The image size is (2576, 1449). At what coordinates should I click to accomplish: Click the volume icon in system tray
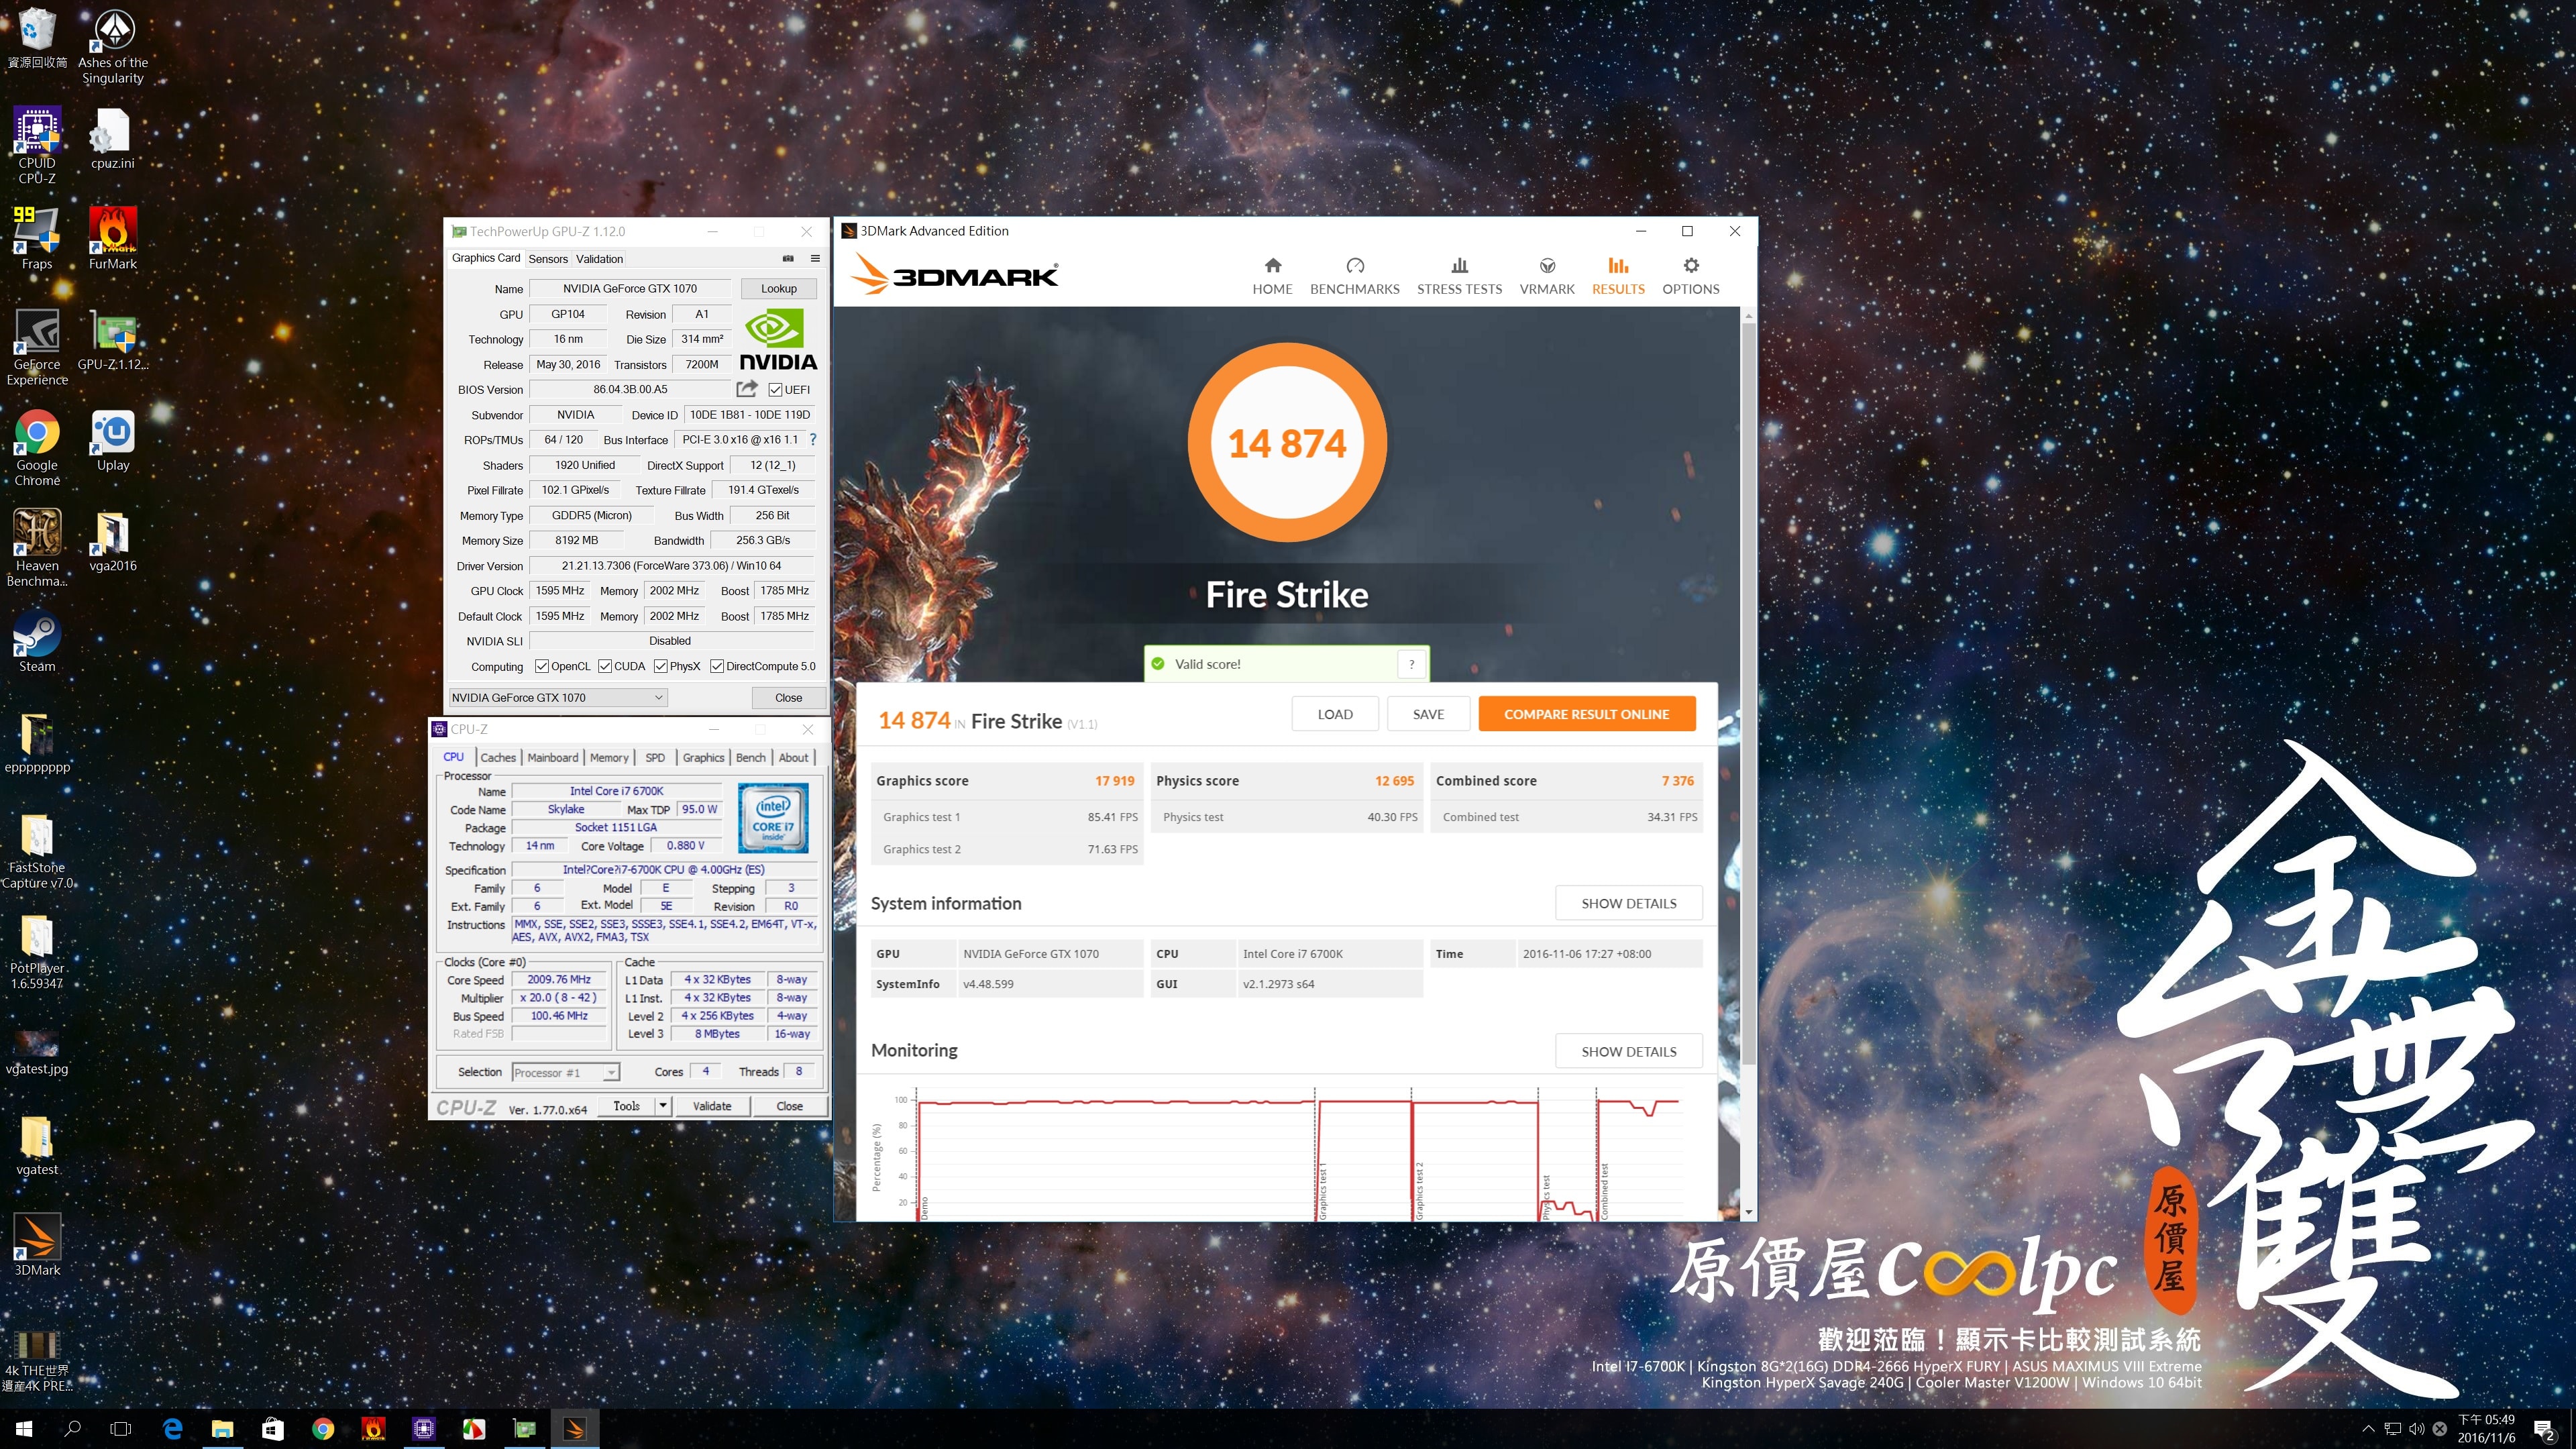click(2416, 1429)
